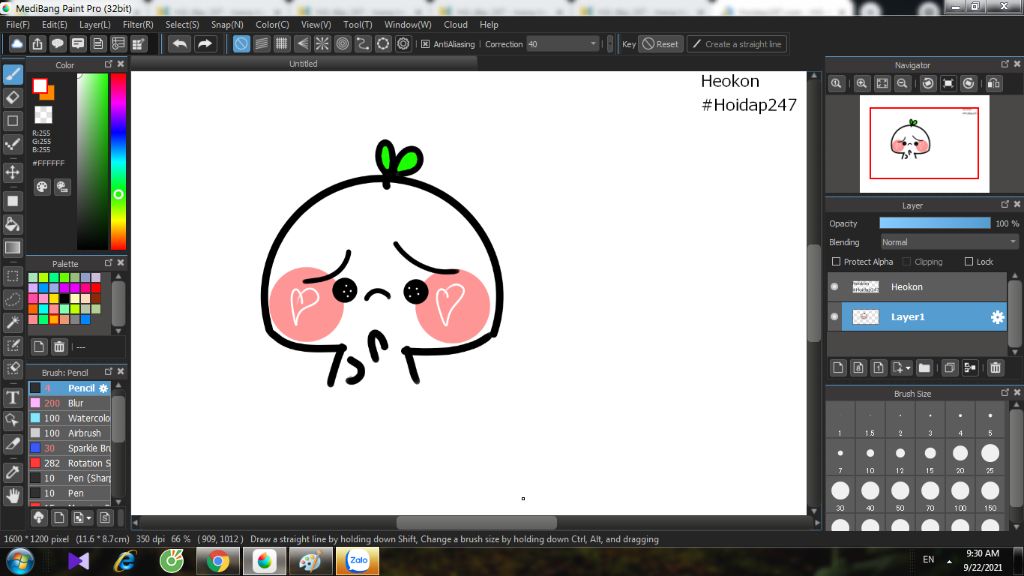Choose concentric circle snap icon
The height and width of the screenshot is (576, 1024).
(x=342, y=44)
